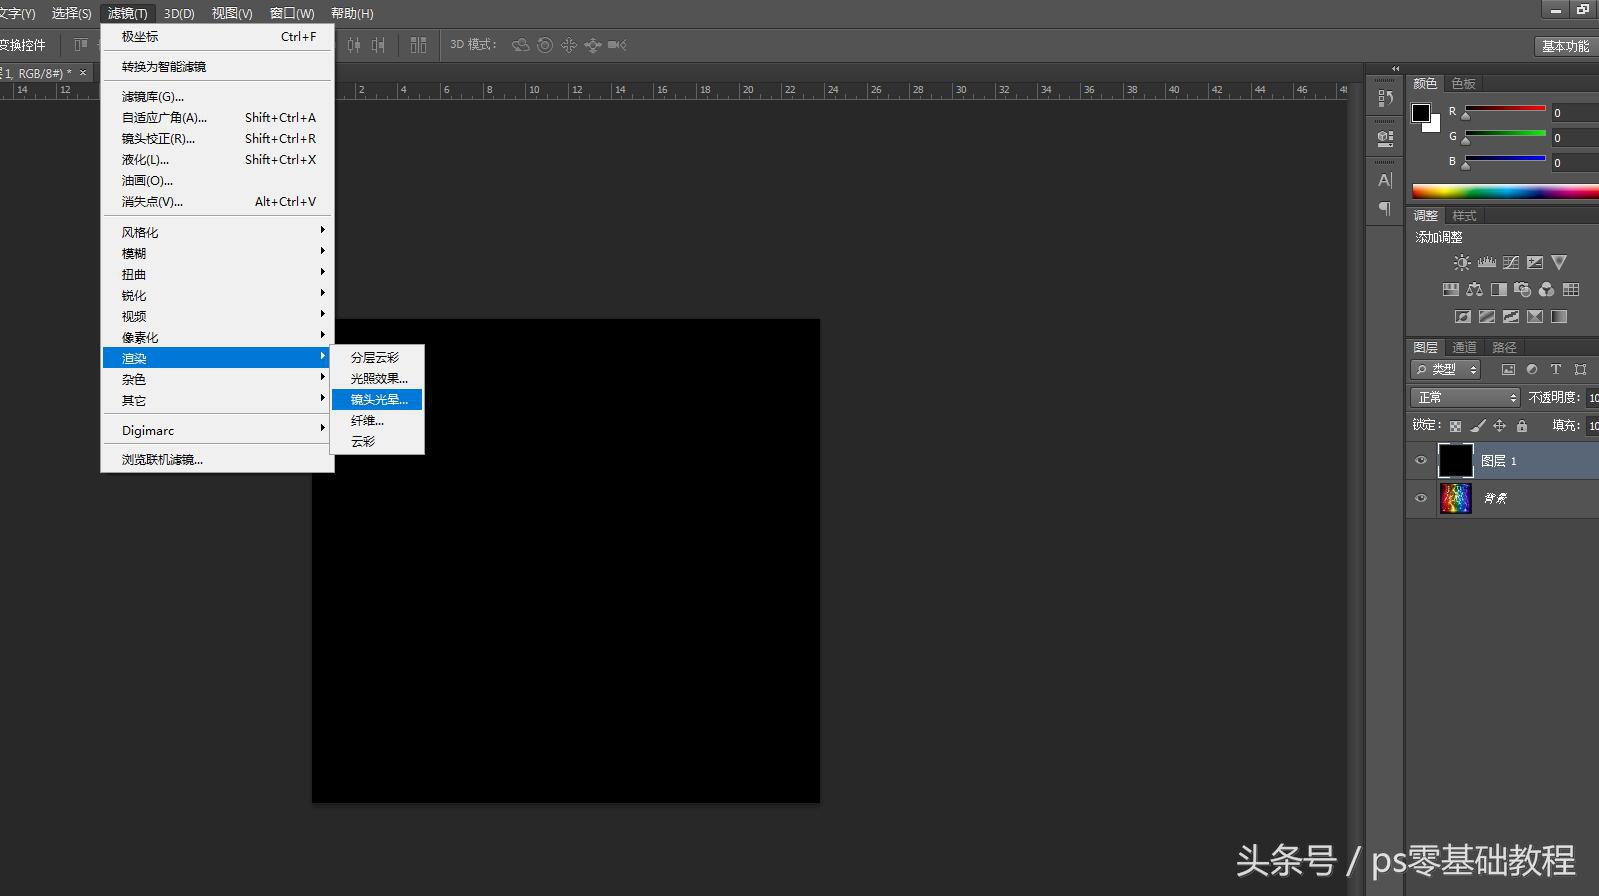Click the lock-all padlock icon

pyautogui.click(x=1522, y=426)
